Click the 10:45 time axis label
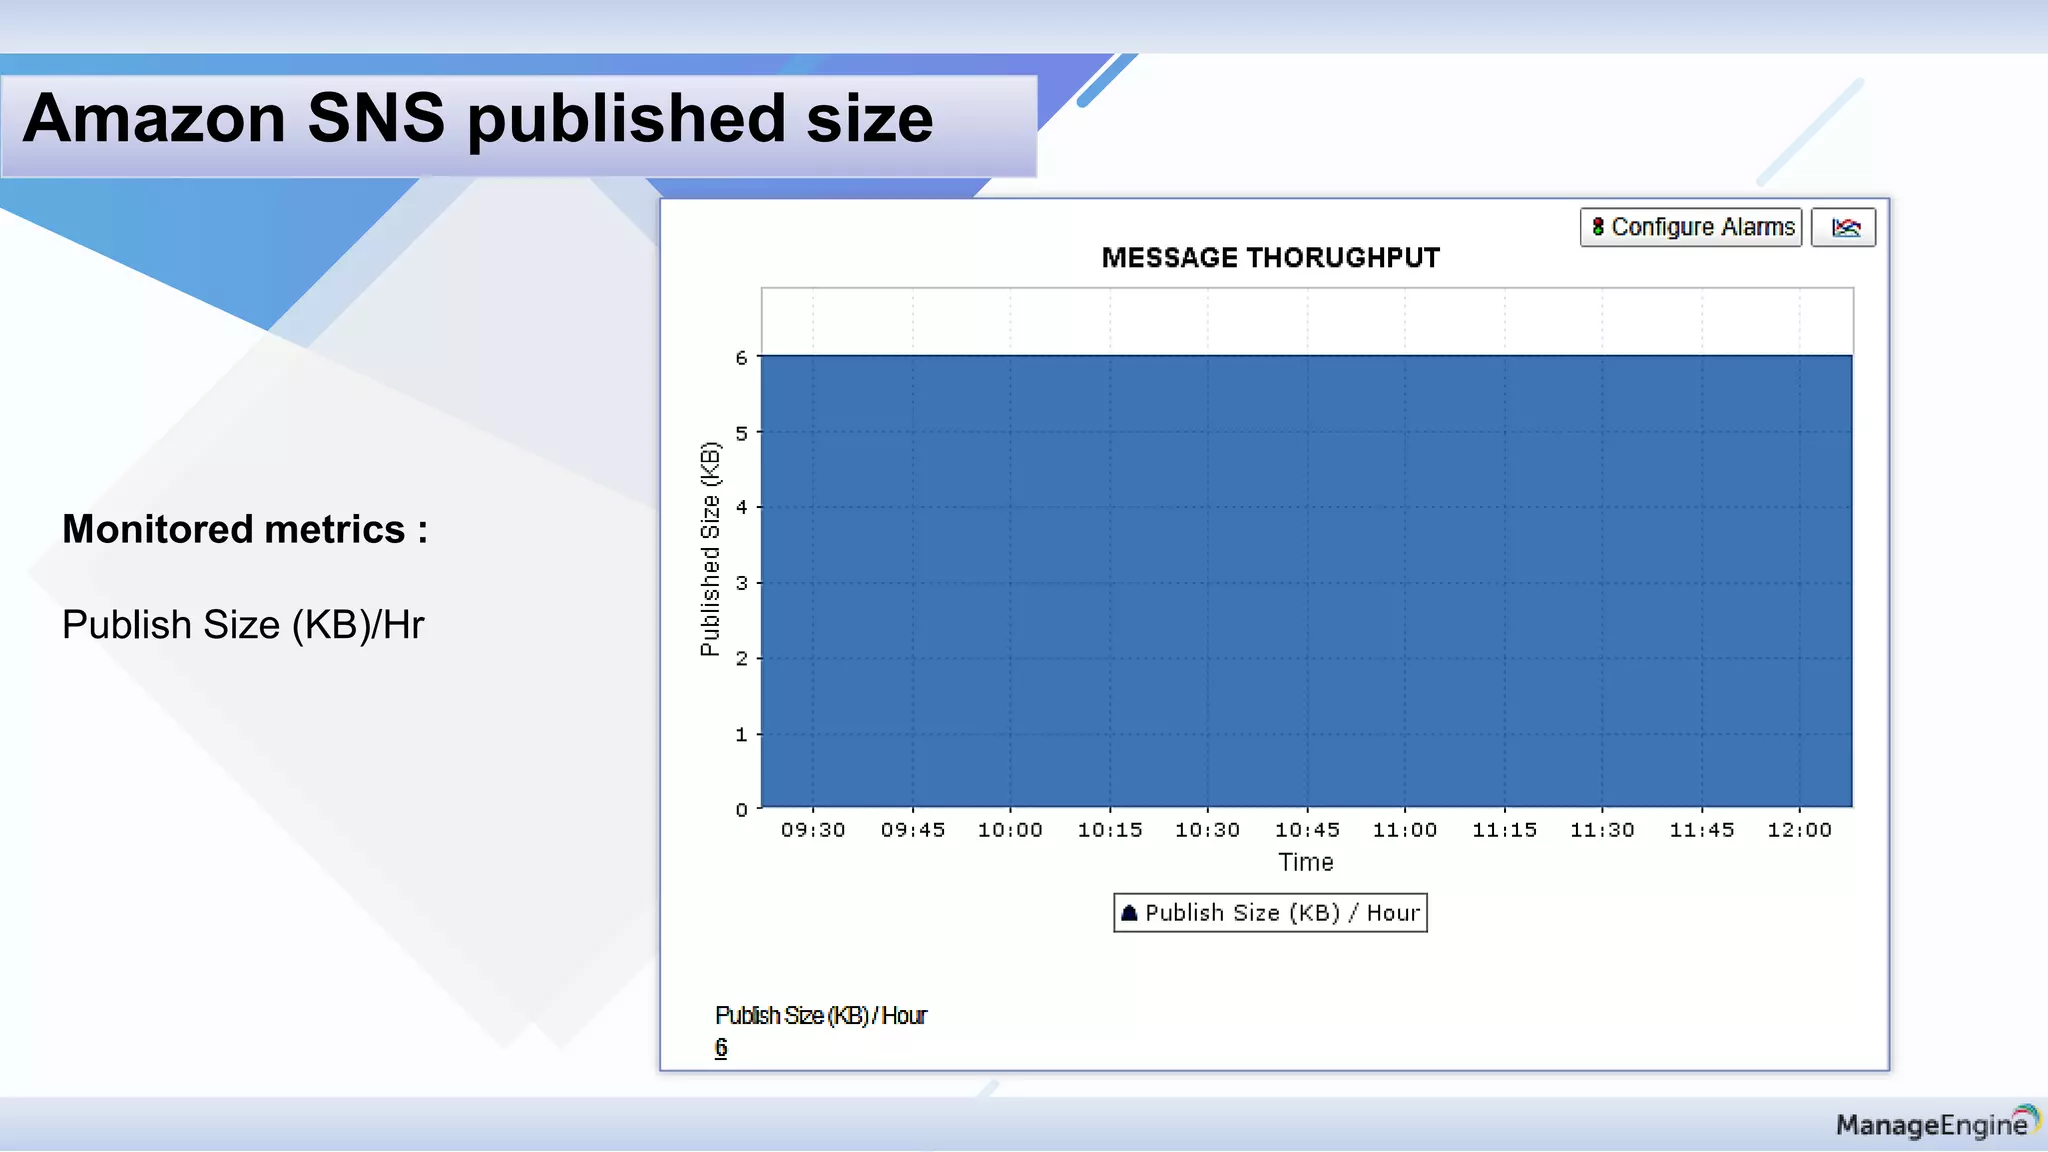Screen dimensions: 2048x1152 tap(1307, 830)
